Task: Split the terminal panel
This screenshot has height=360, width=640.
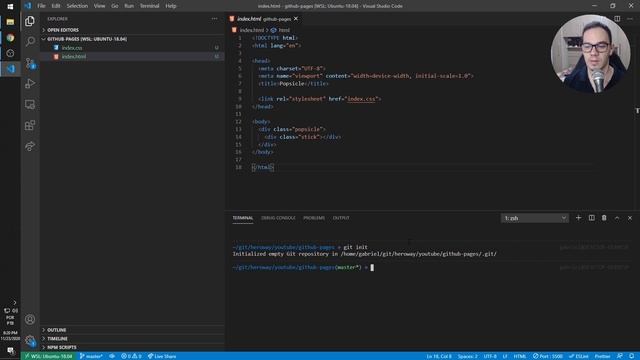Action: click(591, 218)
